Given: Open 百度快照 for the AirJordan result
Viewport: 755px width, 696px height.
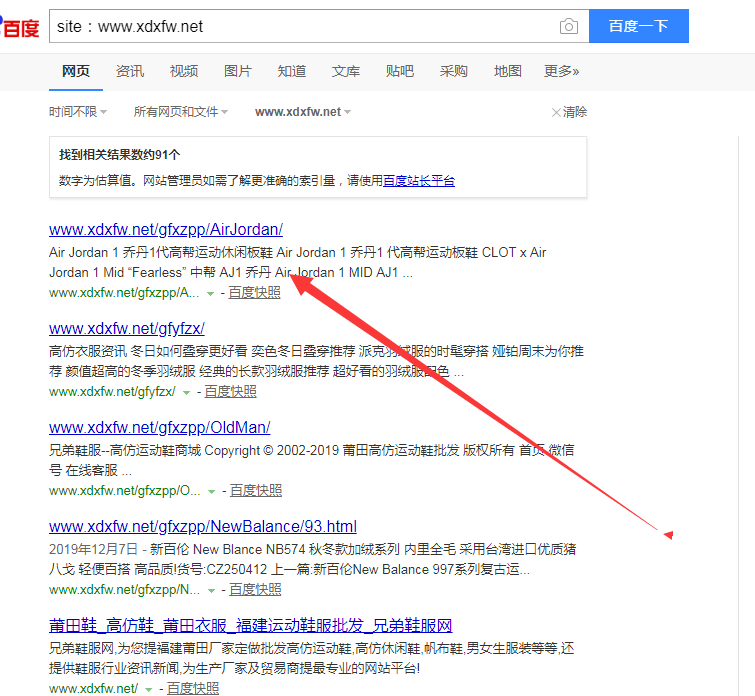Looking at the screenshot, I should (254, 293).
